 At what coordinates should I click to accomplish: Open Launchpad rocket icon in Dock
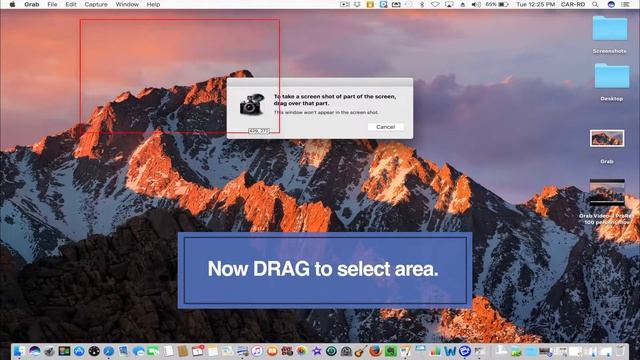point(49,351)
